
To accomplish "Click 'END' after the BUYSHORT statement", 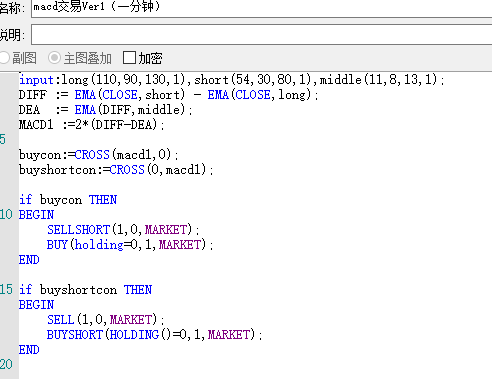I will pyautogui.click(x=29, y=350).
